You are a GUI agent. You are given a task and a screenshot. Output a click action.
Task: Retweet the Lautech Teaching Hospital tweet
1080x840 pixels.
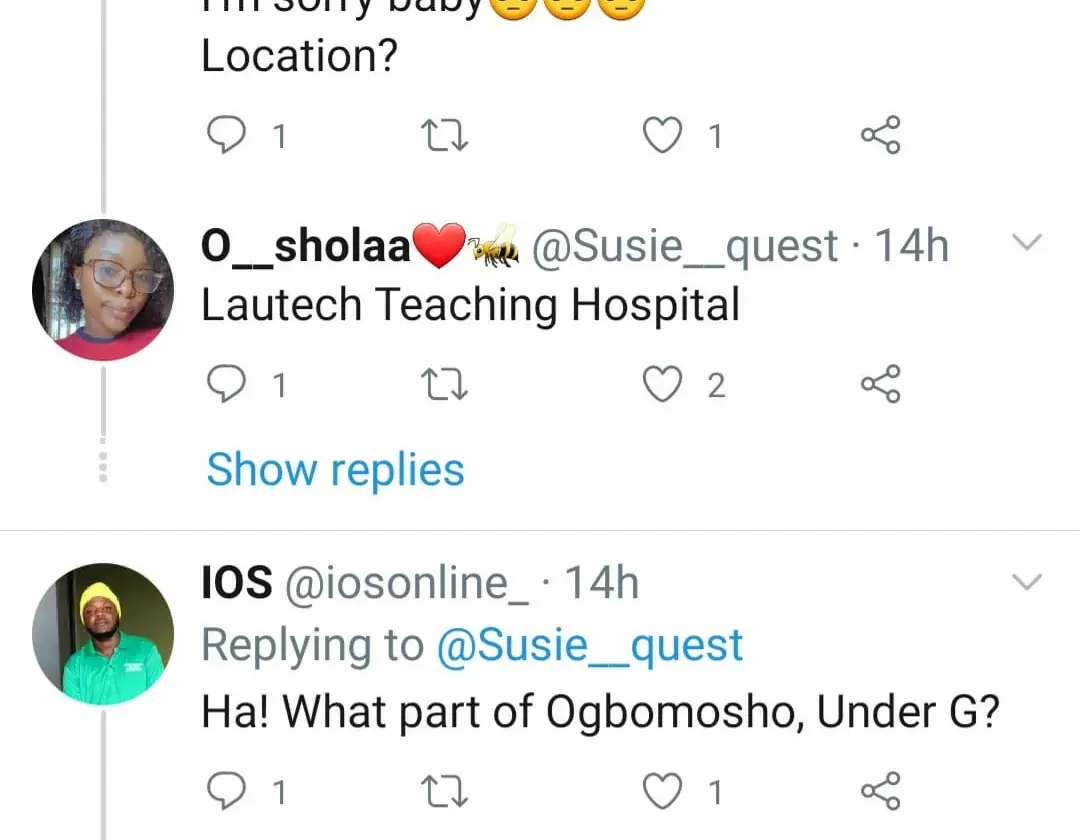tap(445, 385)
